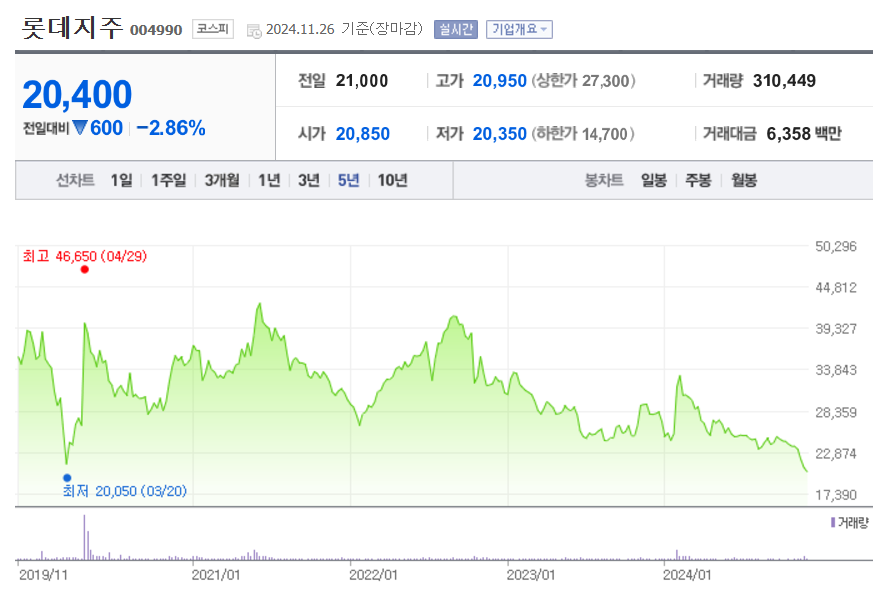Click the 17,390 price axis label
The width and height of the screenshot is (873, 590).
(x=836, y=494)
